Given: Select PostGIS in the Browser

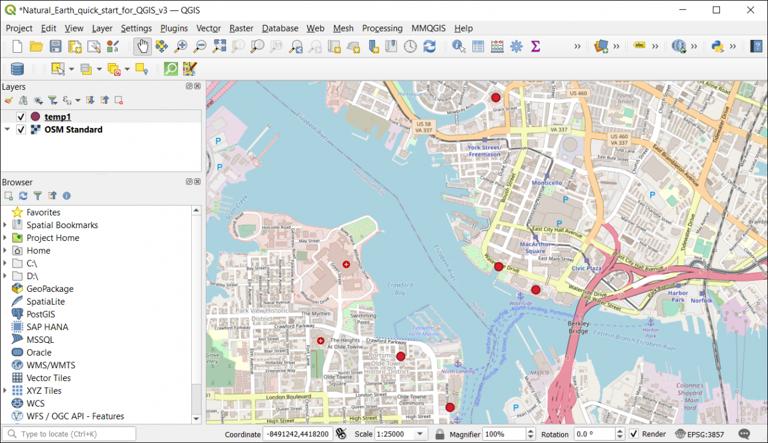Looking at the screenshot, I should point(41,314).
